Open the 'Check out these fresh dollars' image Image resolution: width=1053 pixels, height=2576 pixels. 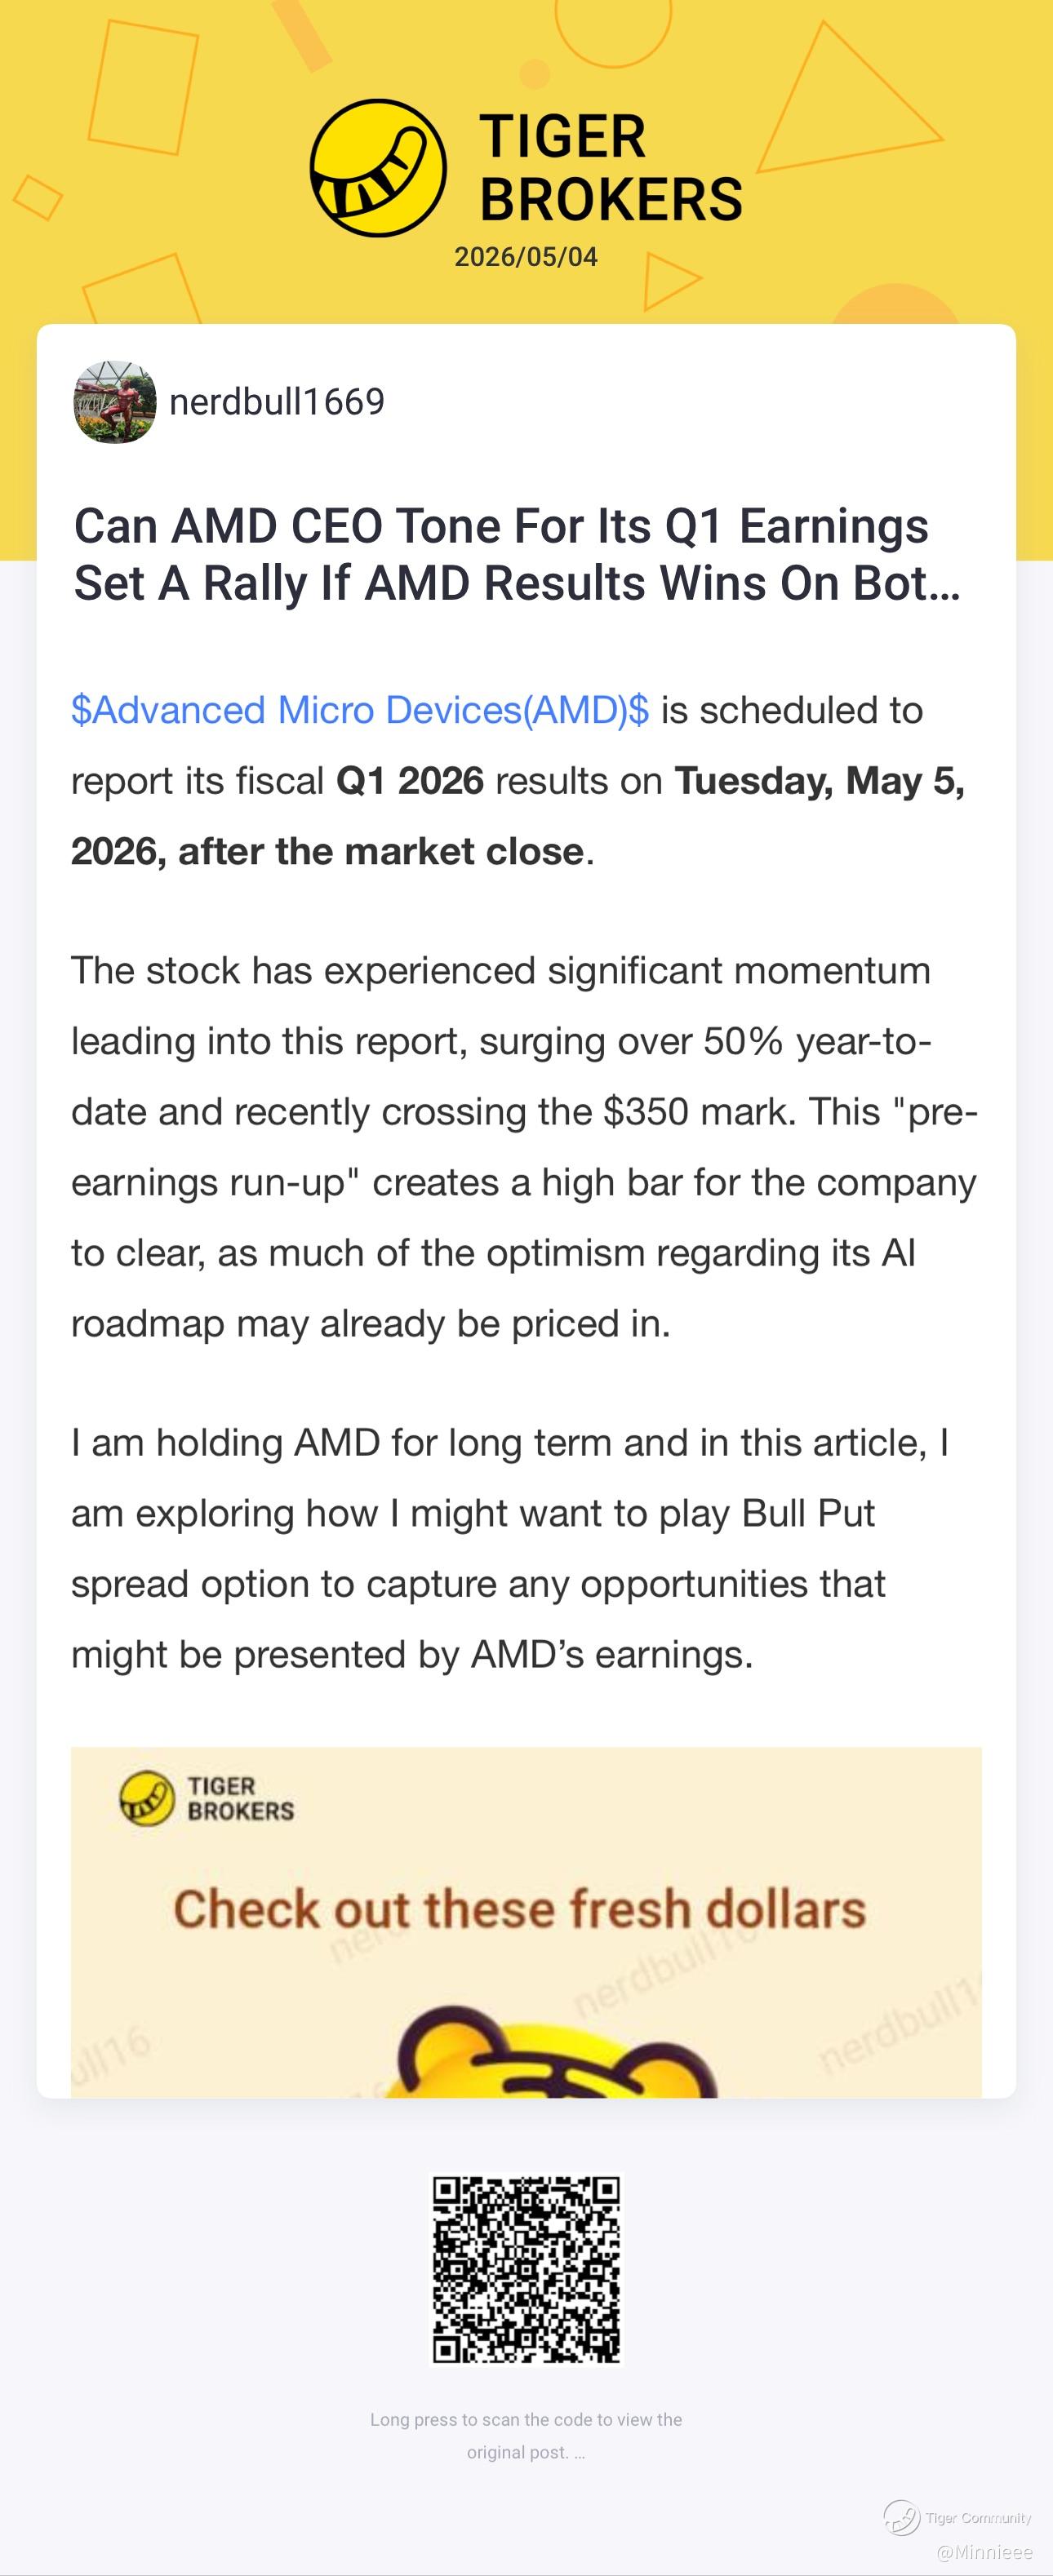pyautogui.click(x=526, y=1922)
